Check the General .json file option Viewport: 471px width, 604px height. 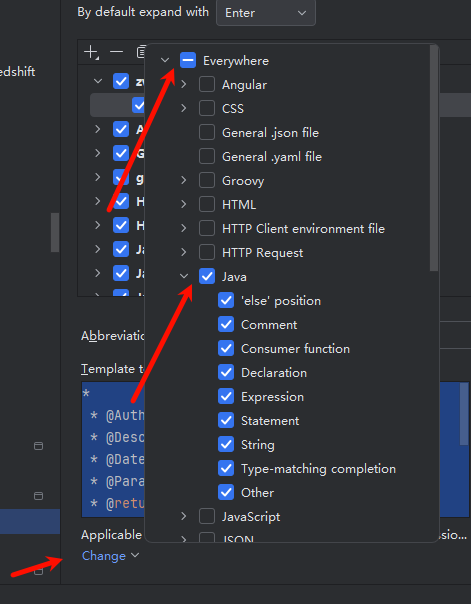(207, 133)
